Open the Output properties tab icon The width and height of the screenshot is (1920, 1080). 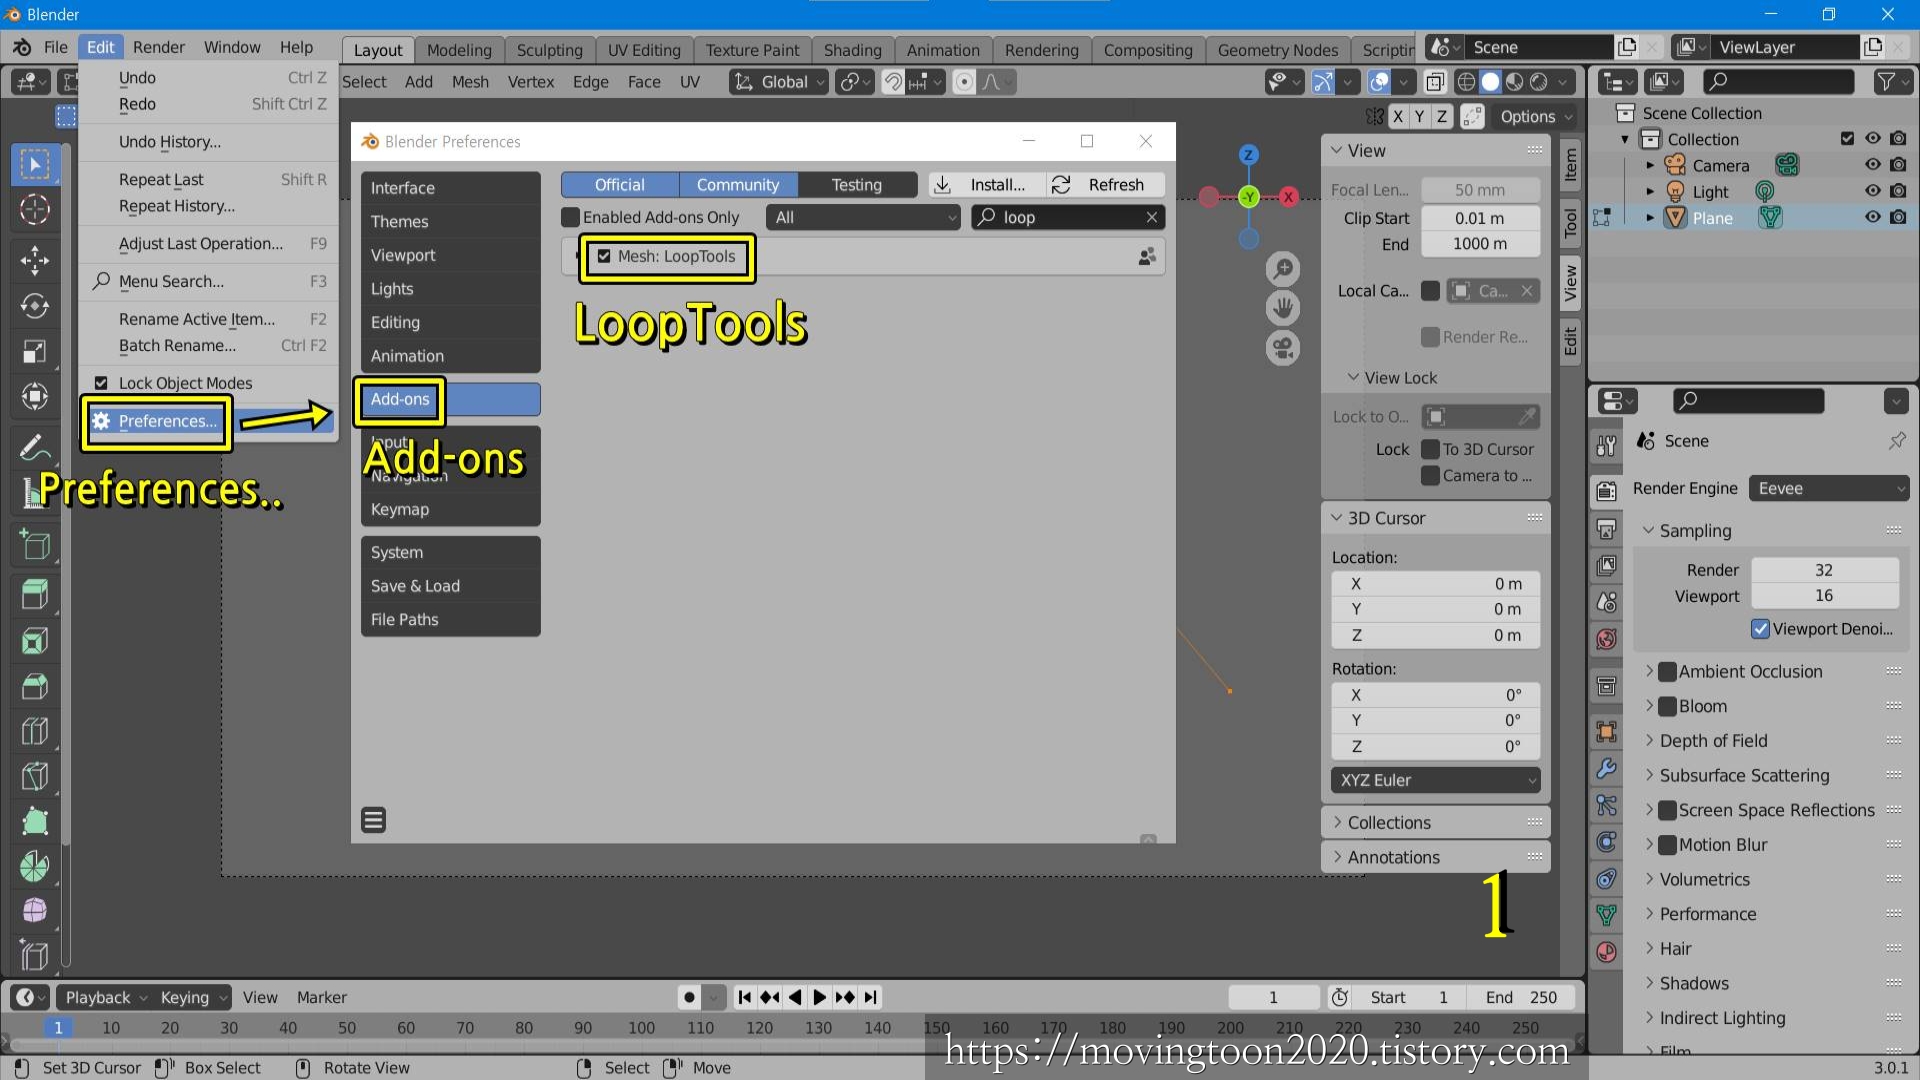tap(1606, 528)
